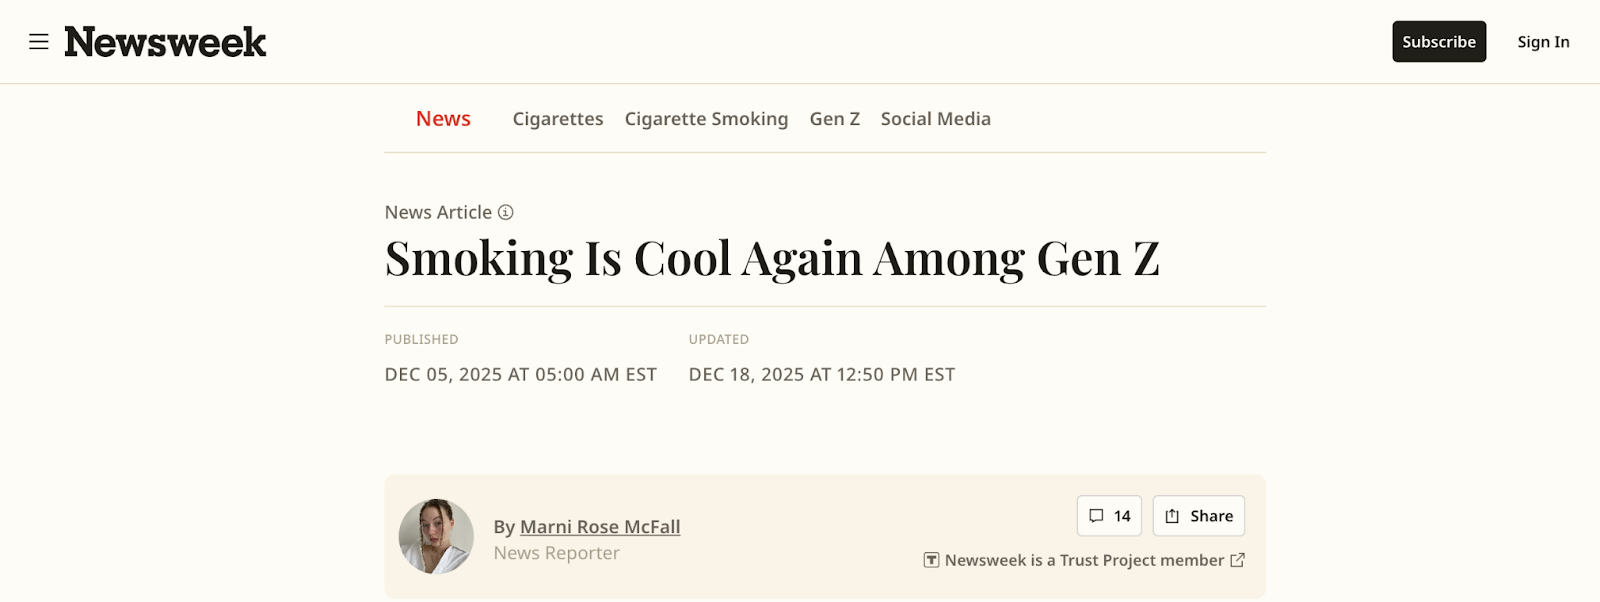
Task: Select the Social Media topic
Action: pyautogui.click(x=935, y=119)
